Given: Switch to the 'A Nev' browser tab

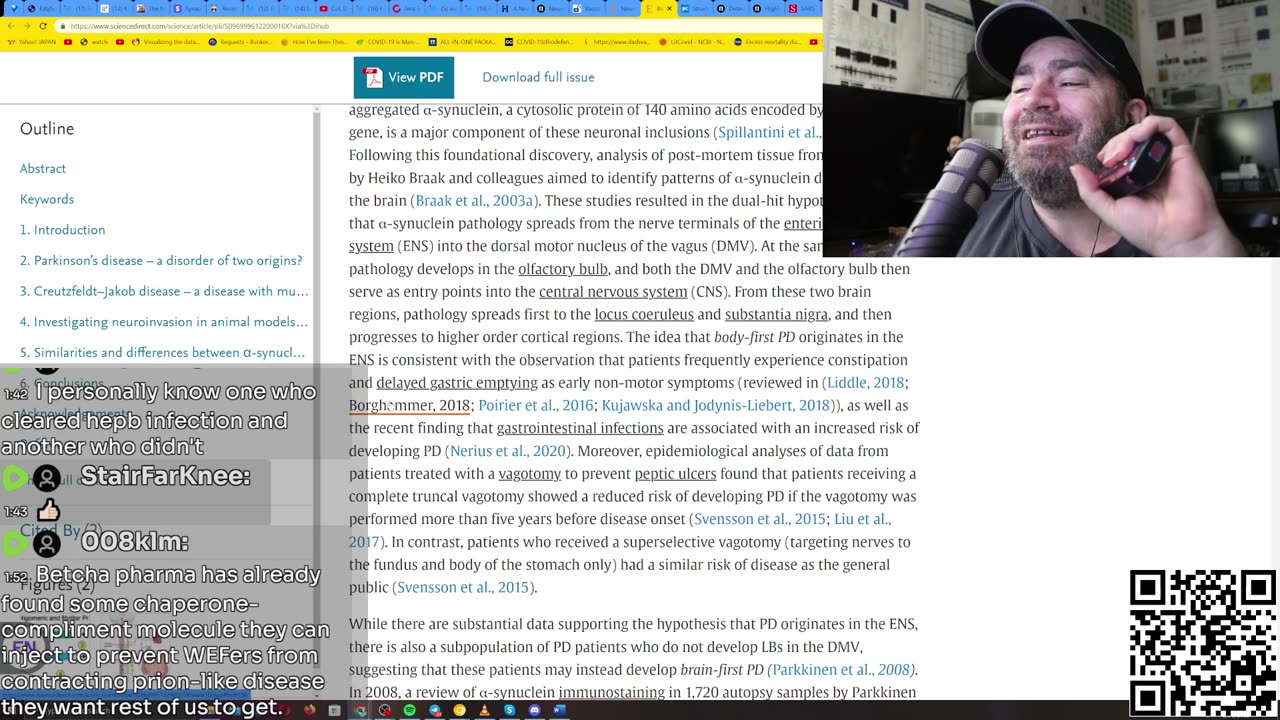Looking at the screenshot, I should [516, 9].
